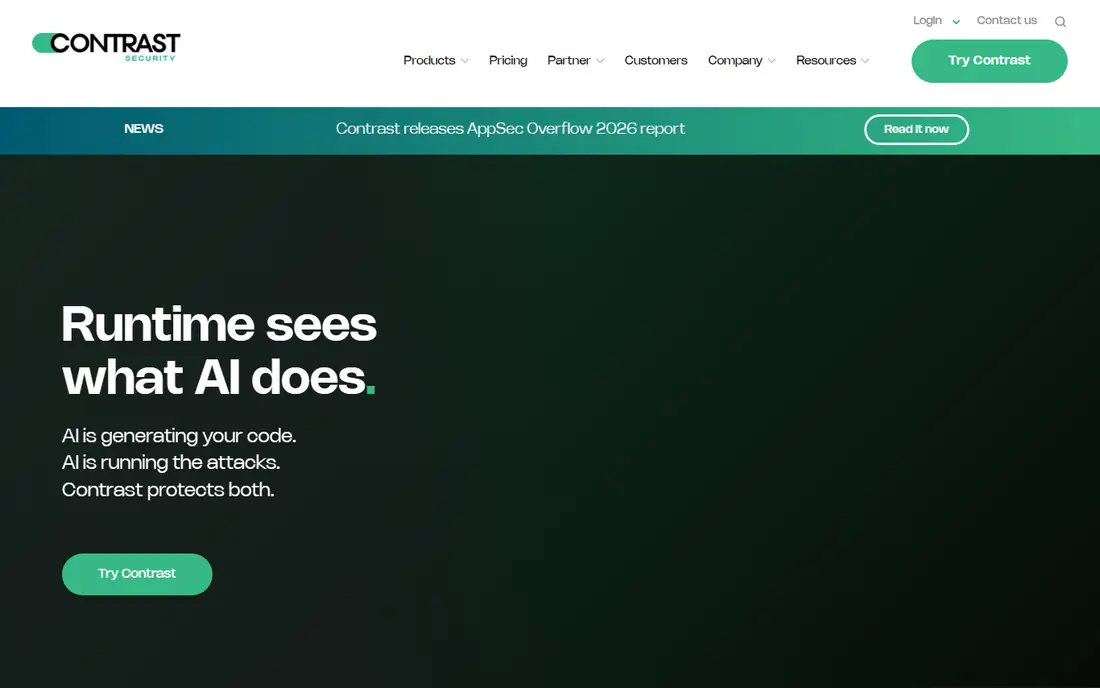Image resolution: width=1100 pixels, height=688 pixels.
Task: Click the Read it now button
Action: click(916, 129)
